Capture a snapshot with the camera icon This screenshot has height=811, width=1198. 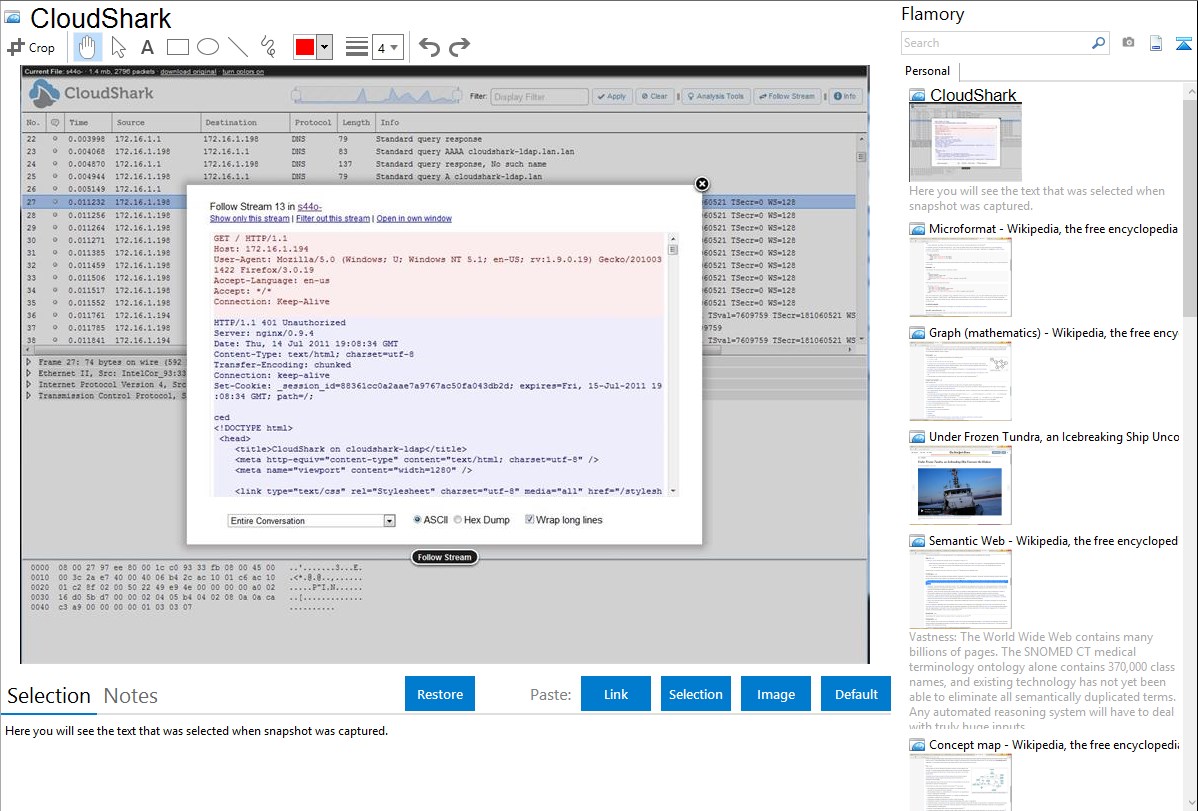1128,43
